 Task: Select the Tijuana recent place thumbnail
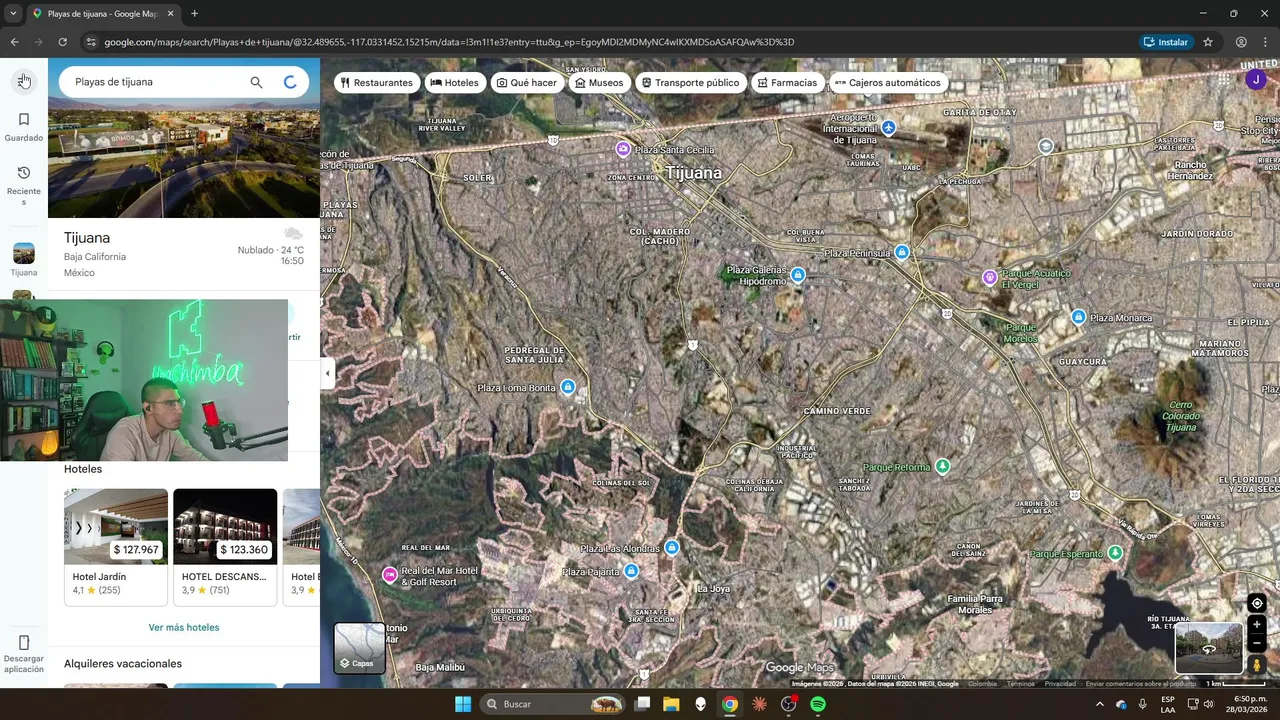point(24,253)
